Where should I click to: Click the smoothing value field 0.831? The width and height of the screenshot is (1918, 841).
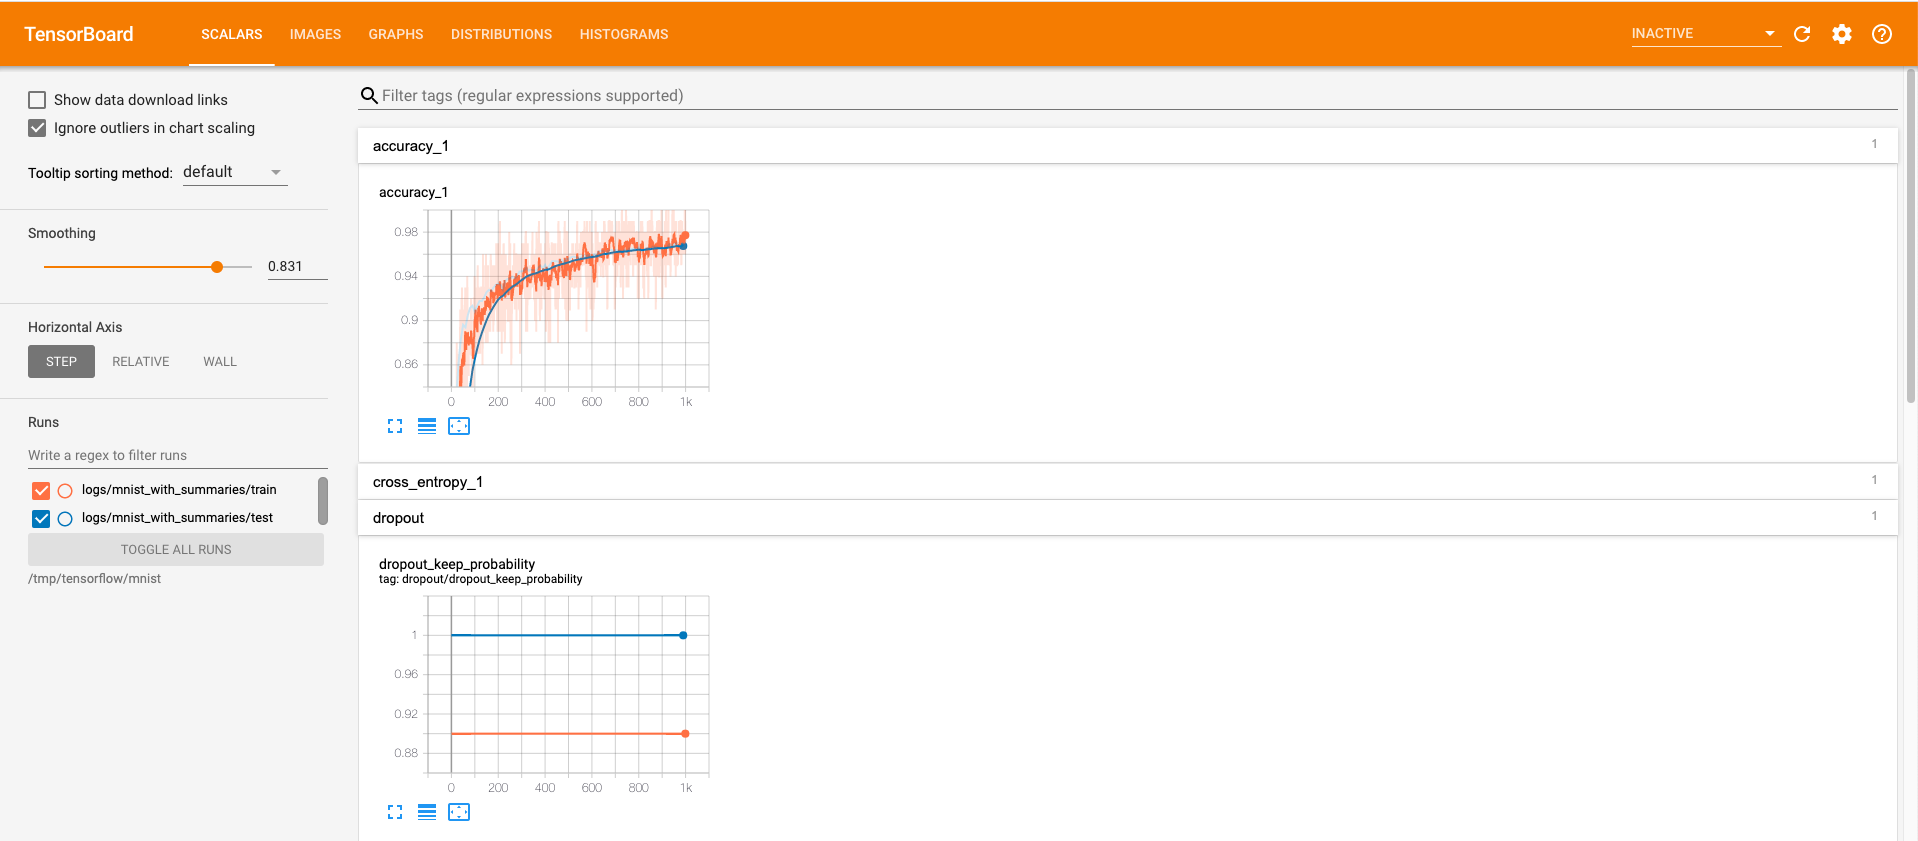coord(297,267)
